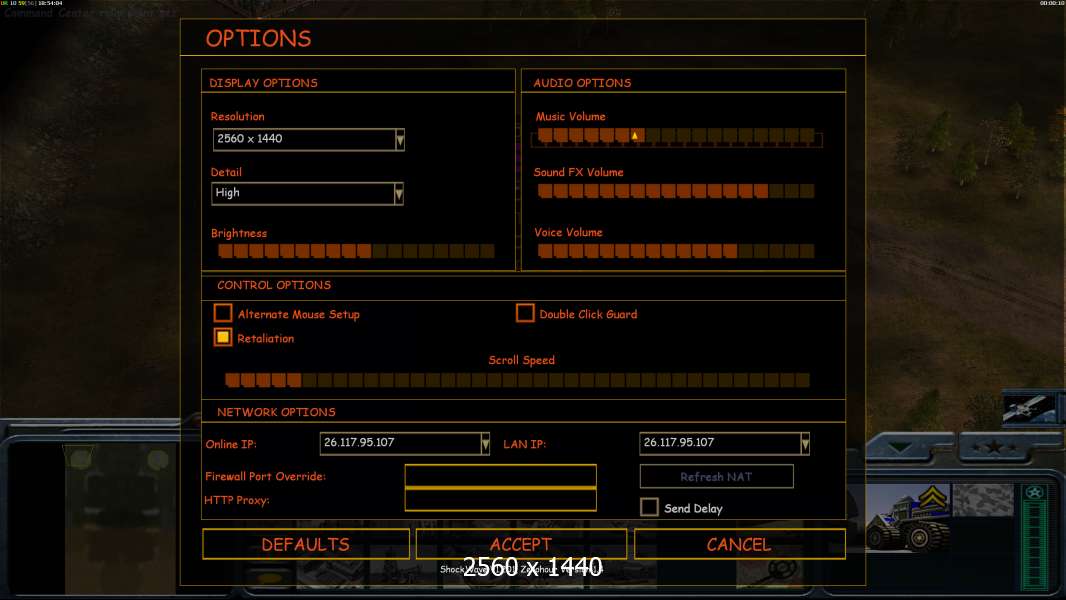This screenshot has width=1066, height=600.
Task: Enable Double Click Guard checkbox
Action: pos(525,313)
